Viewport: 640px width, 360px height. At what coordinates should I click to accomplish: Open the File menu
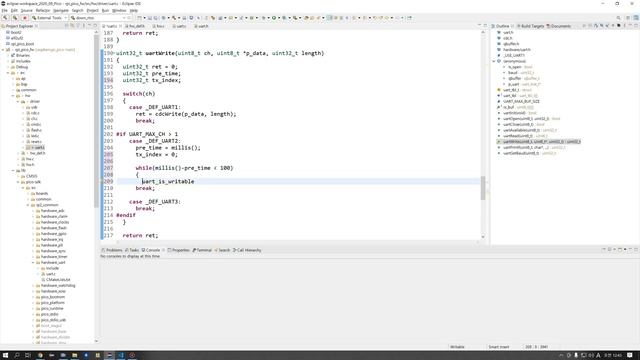coord(4,10)
